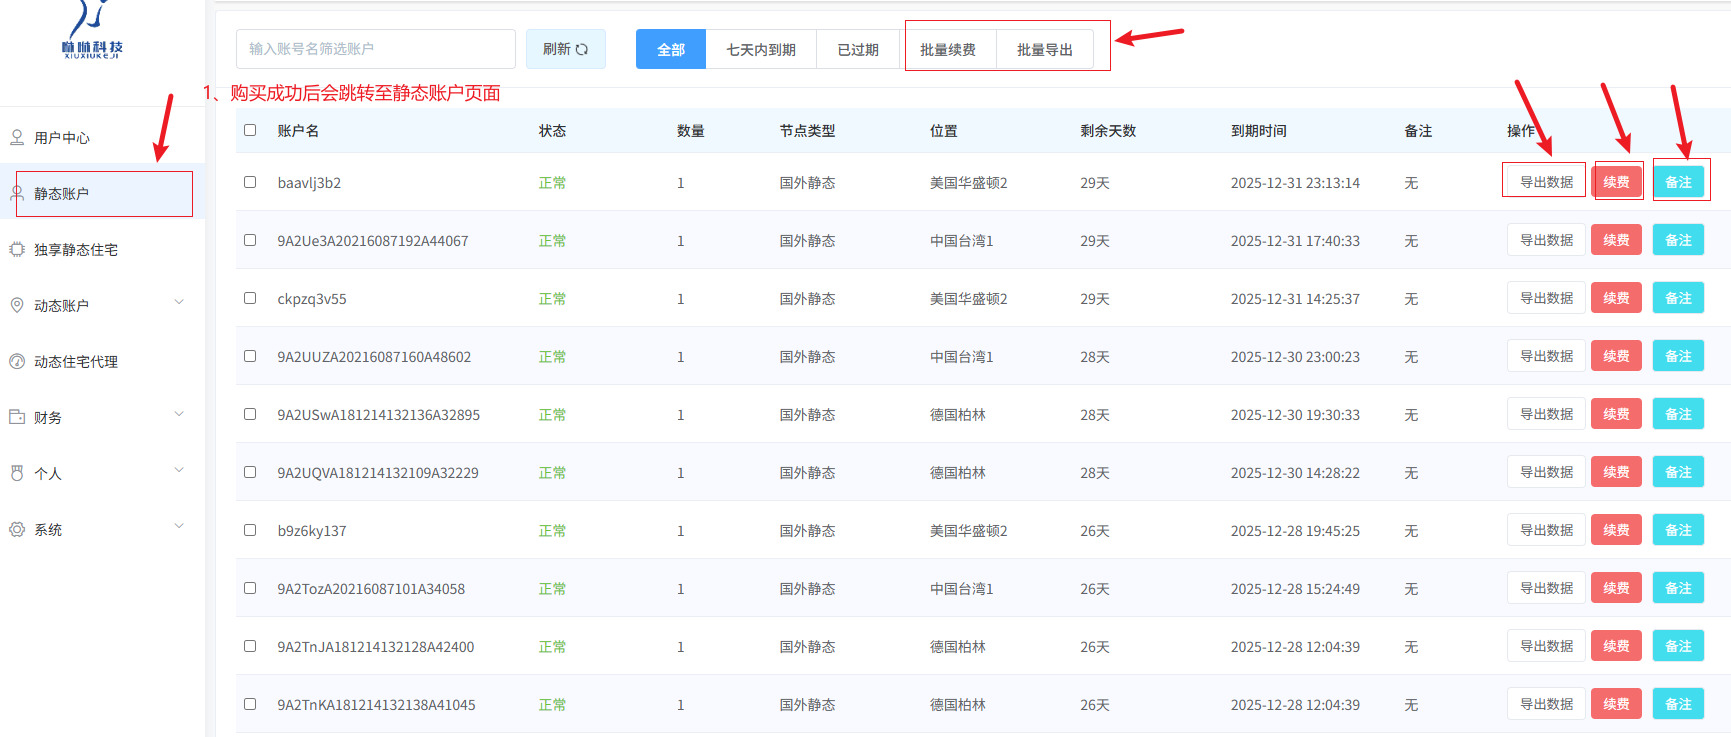Toggle the select-all checkbox in table header
Image resolution: width=1731 pixels, height=737 pixels.
pyautogui.click(x=250, y=130)
